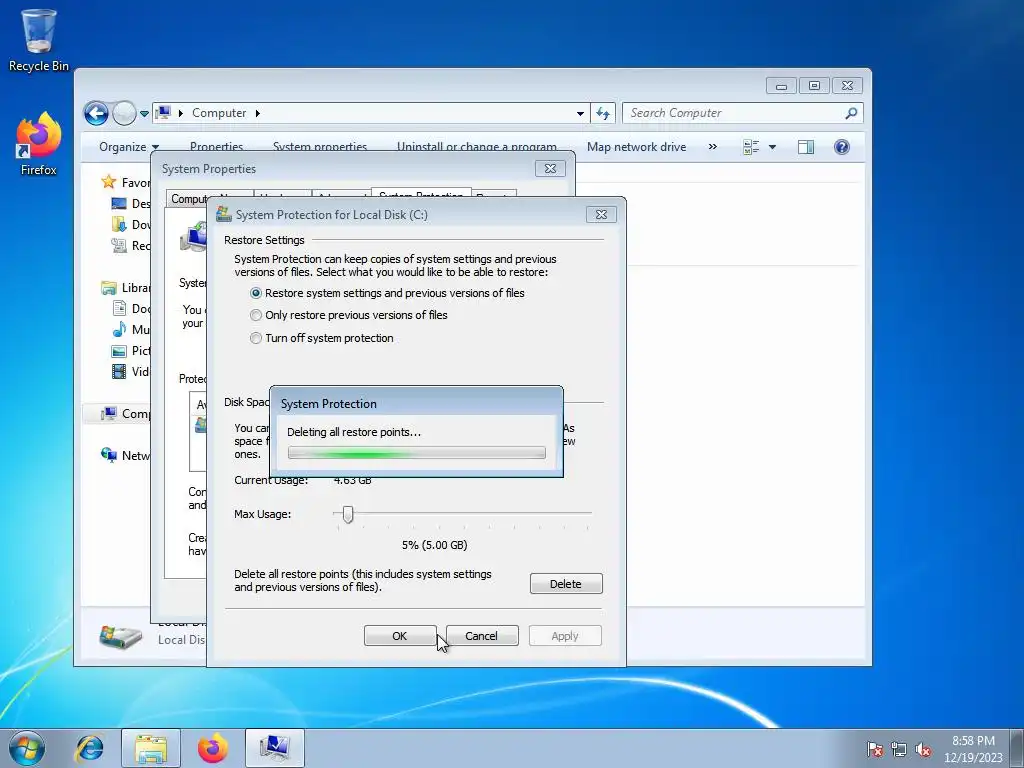Select Restore system settings and previous versions
Viewport: 1024px width, 768px height.
(387, 293)
